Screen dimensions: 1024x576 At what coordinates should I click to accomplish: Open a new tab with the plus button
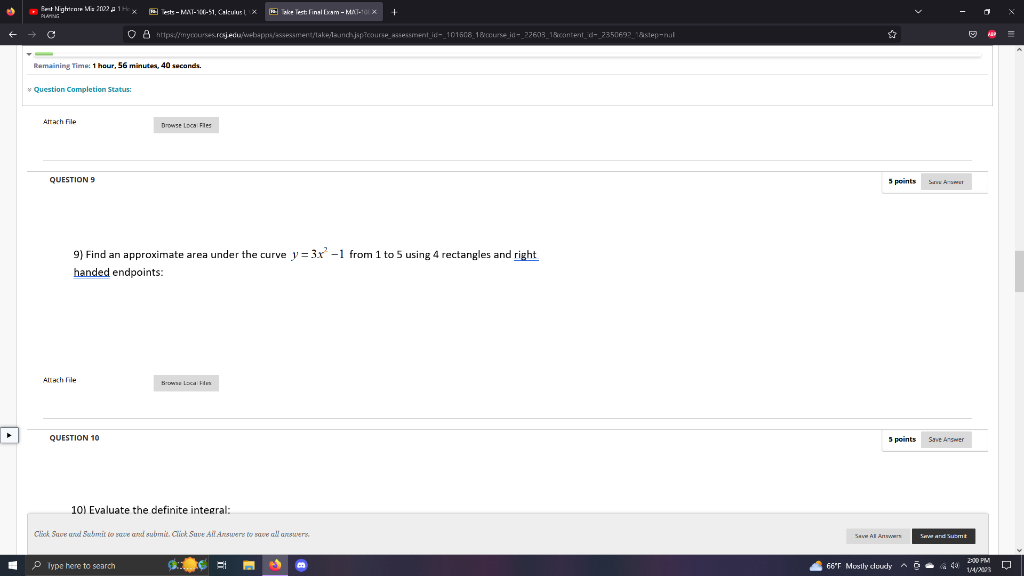[x=394, y=12]
